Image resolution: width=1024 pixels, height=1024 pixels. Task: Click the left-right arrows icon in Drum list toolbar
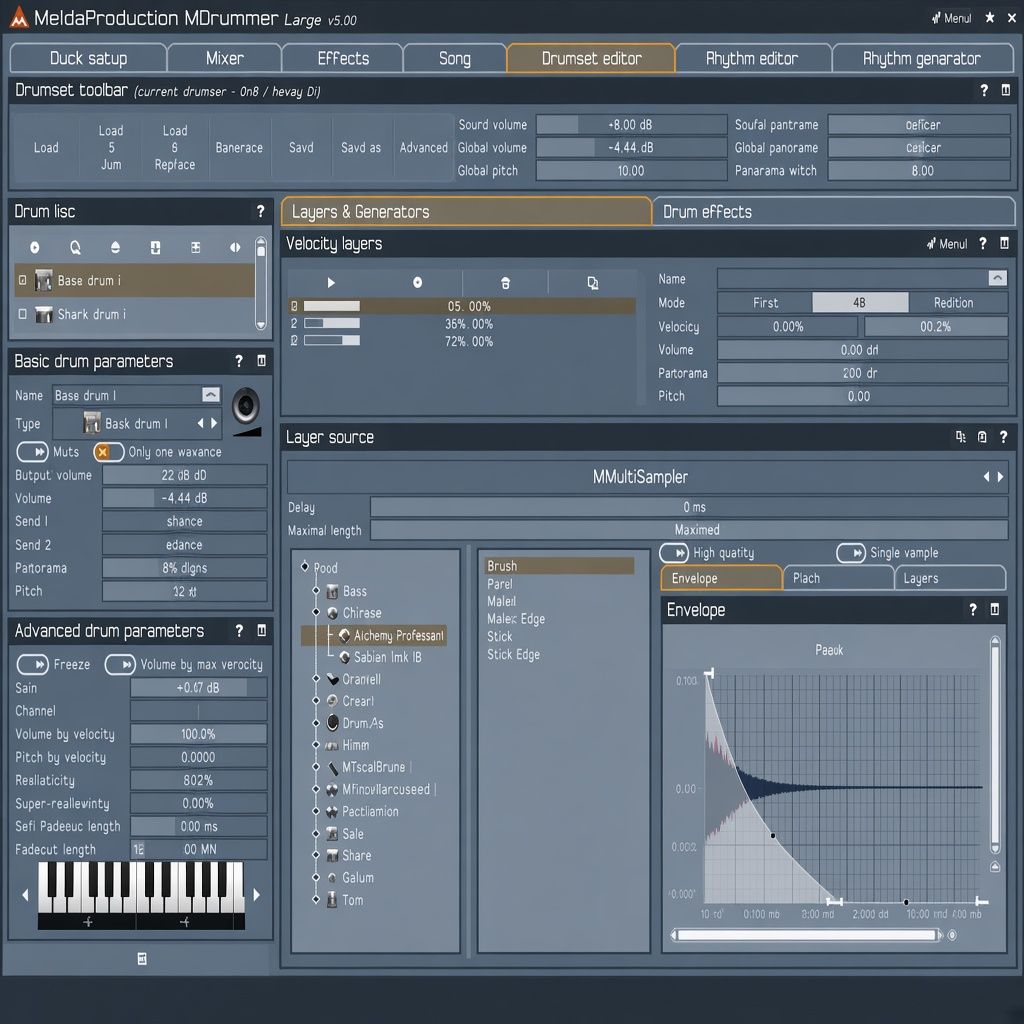pos(234,248)
